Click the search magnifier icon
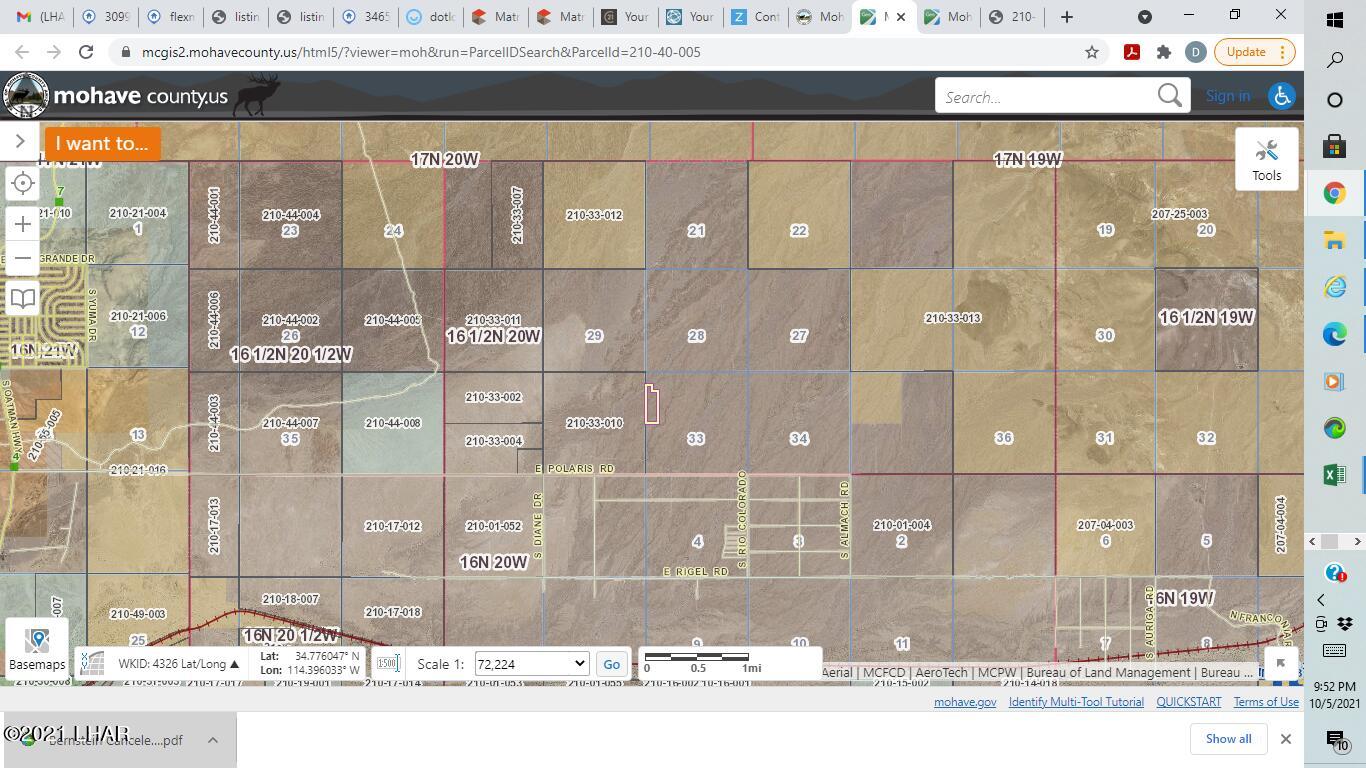Screen dimensions: 1366x768 pos(1169,96)
